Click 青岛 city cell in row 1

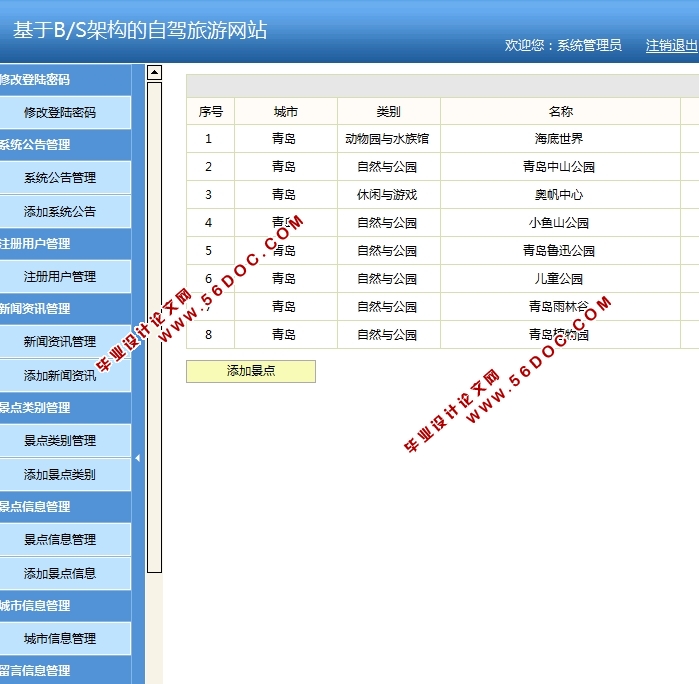pyautogui.click(x=284, y=139)
